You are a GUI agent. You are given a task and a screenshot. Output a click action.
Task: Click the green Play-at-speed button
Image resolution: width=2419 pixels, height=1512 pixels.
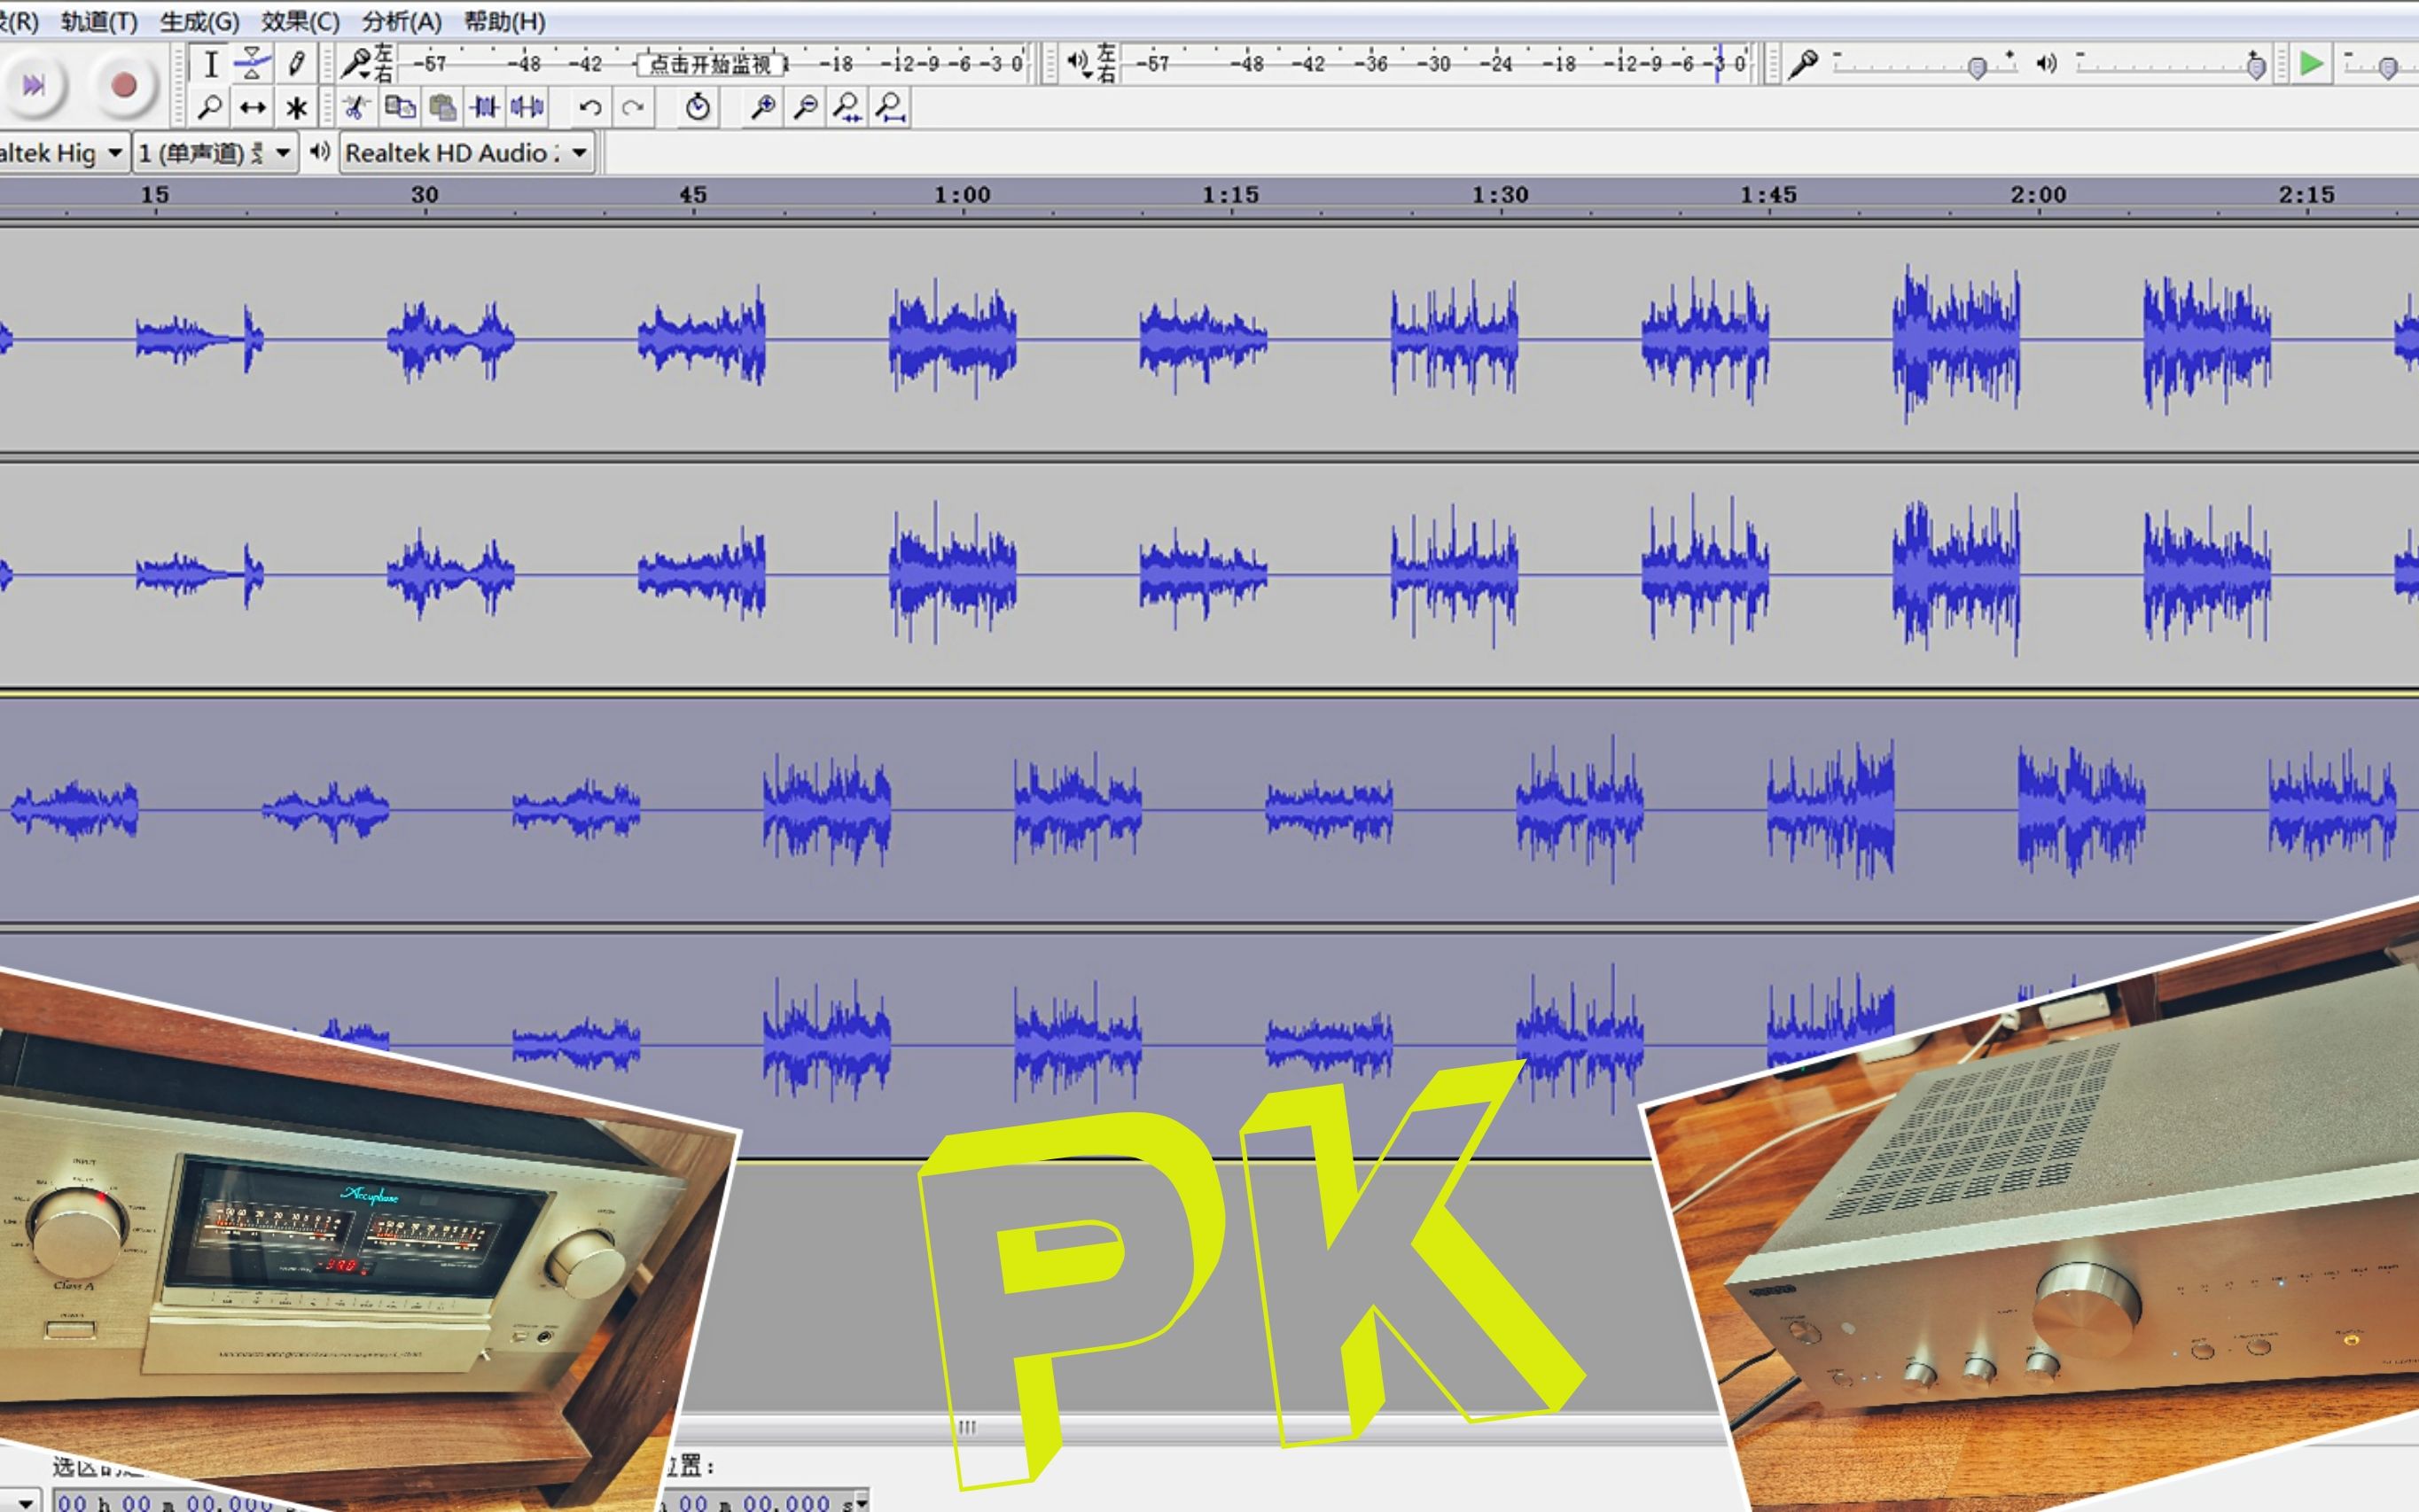[2311, 64]
